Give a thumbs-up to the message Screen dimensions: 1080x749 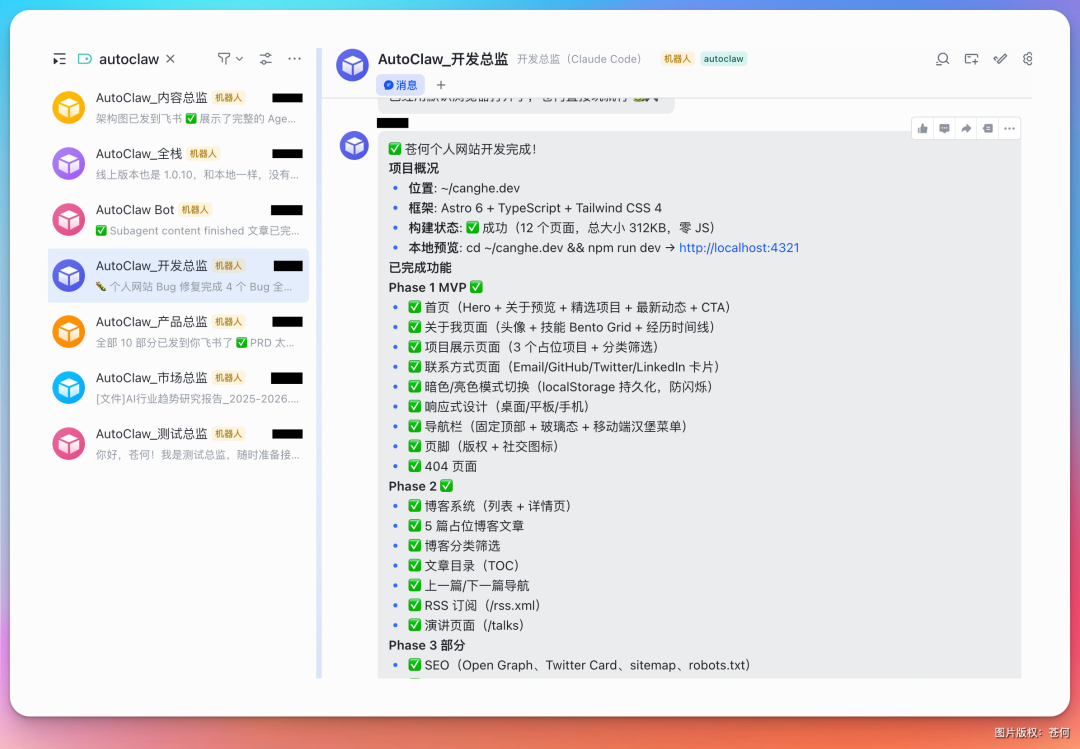(x=922, y=127)
